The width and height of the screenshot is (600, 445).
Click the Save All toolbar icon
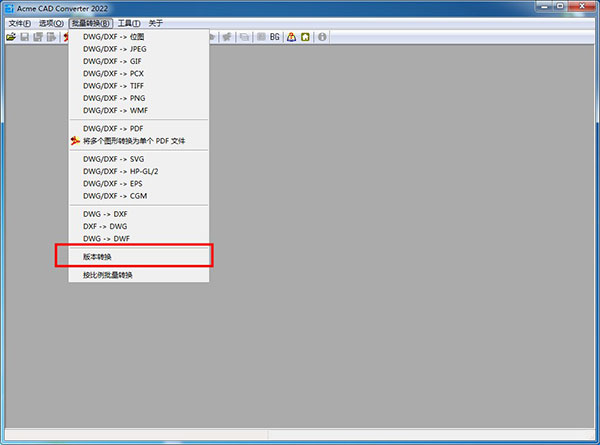click(38, 37)
